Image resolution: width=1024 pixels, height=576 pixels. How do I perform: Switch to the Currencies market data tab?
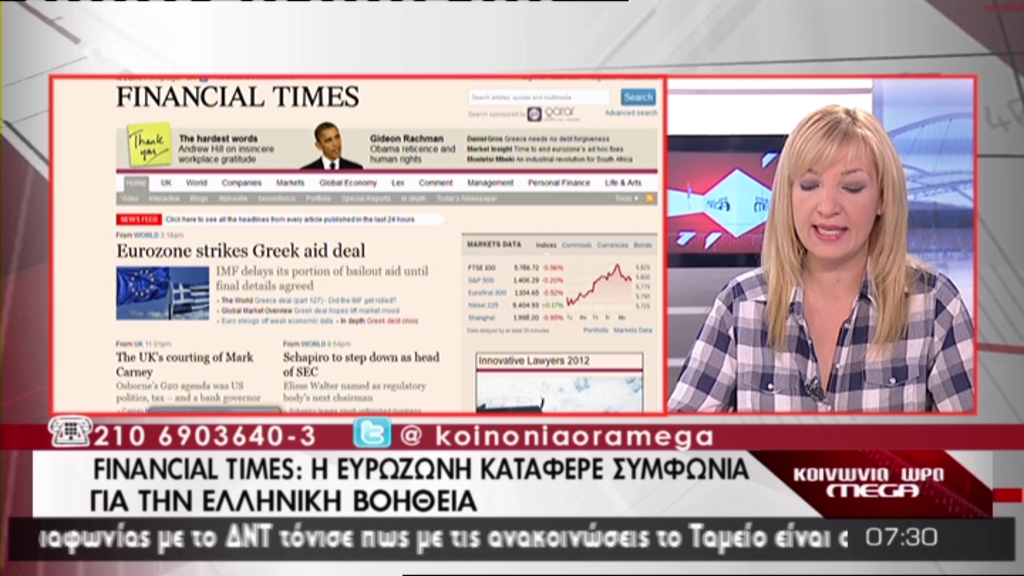pyautogui.click(x=612, y=244)
